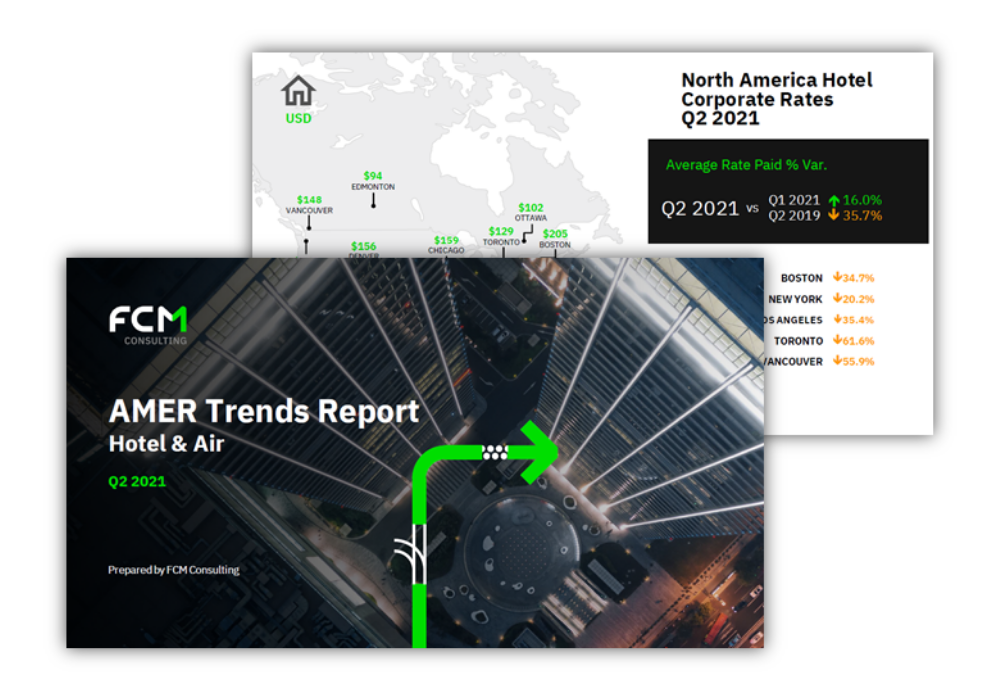Click the orange down arrow beside 35.7%

[833, 216]
